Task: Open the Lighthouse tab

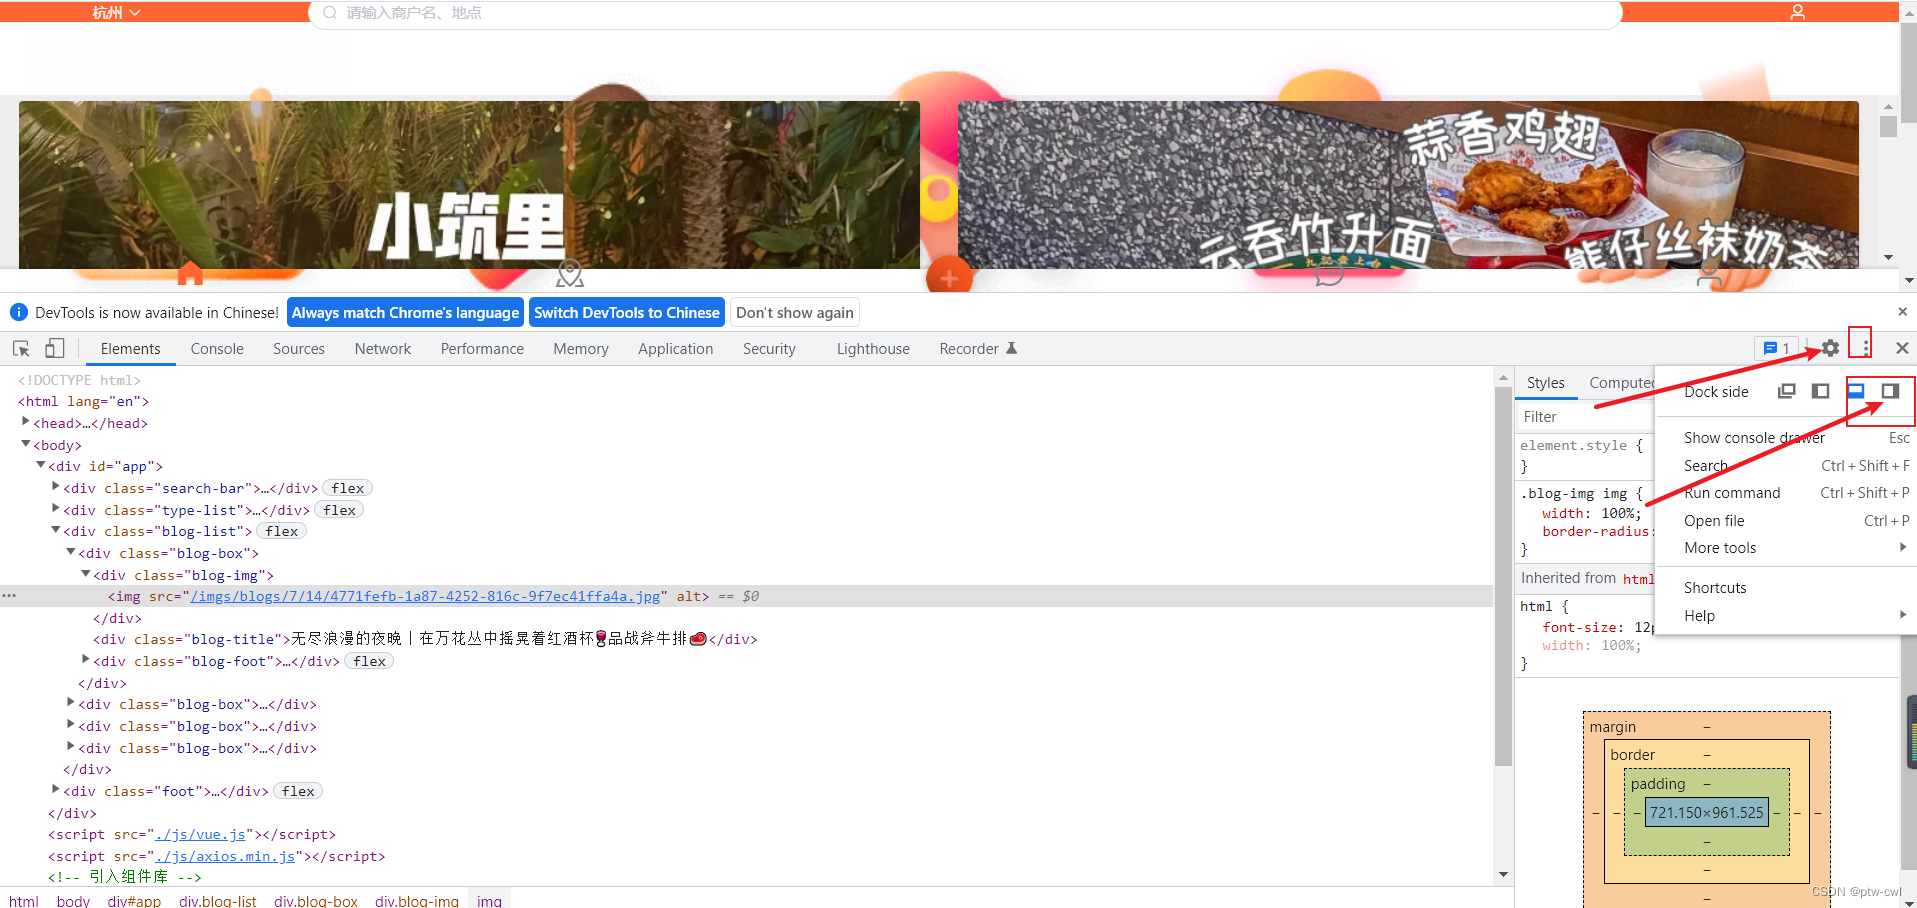Action: click(873, 349)
